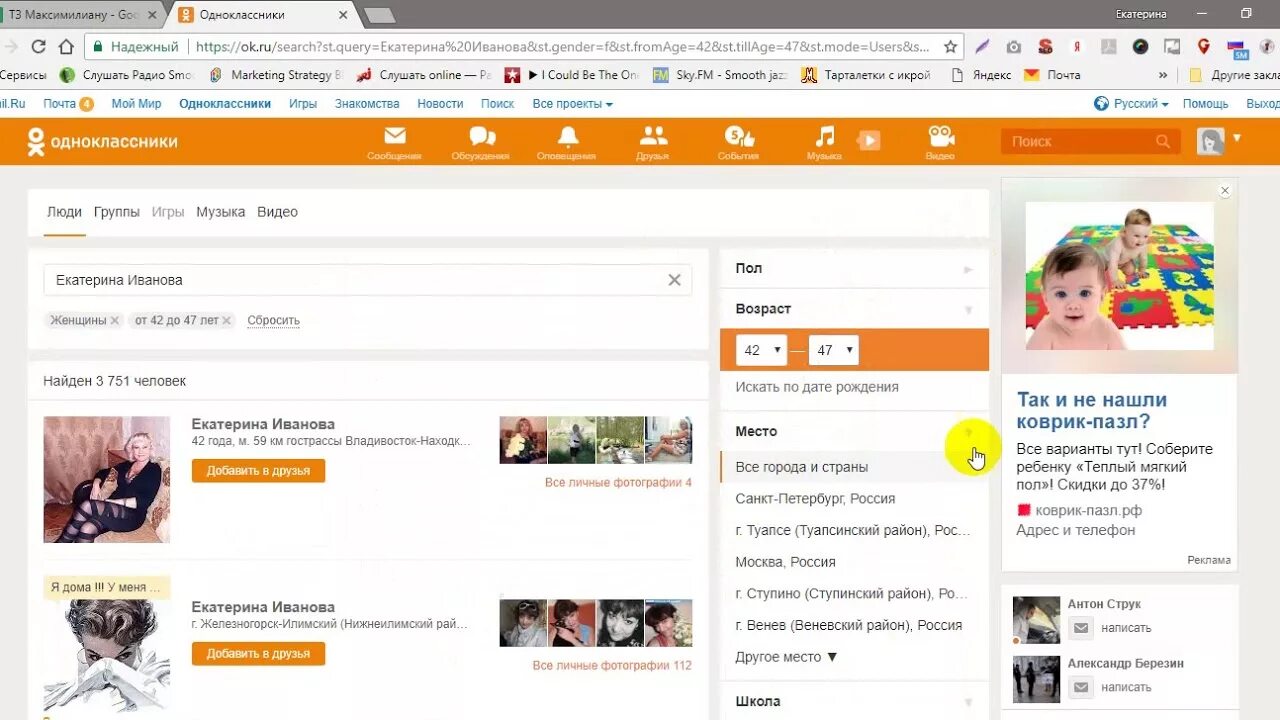Screen dimensions: 1280x720
Task: Open a new browser tab
Action: (379, 15)
